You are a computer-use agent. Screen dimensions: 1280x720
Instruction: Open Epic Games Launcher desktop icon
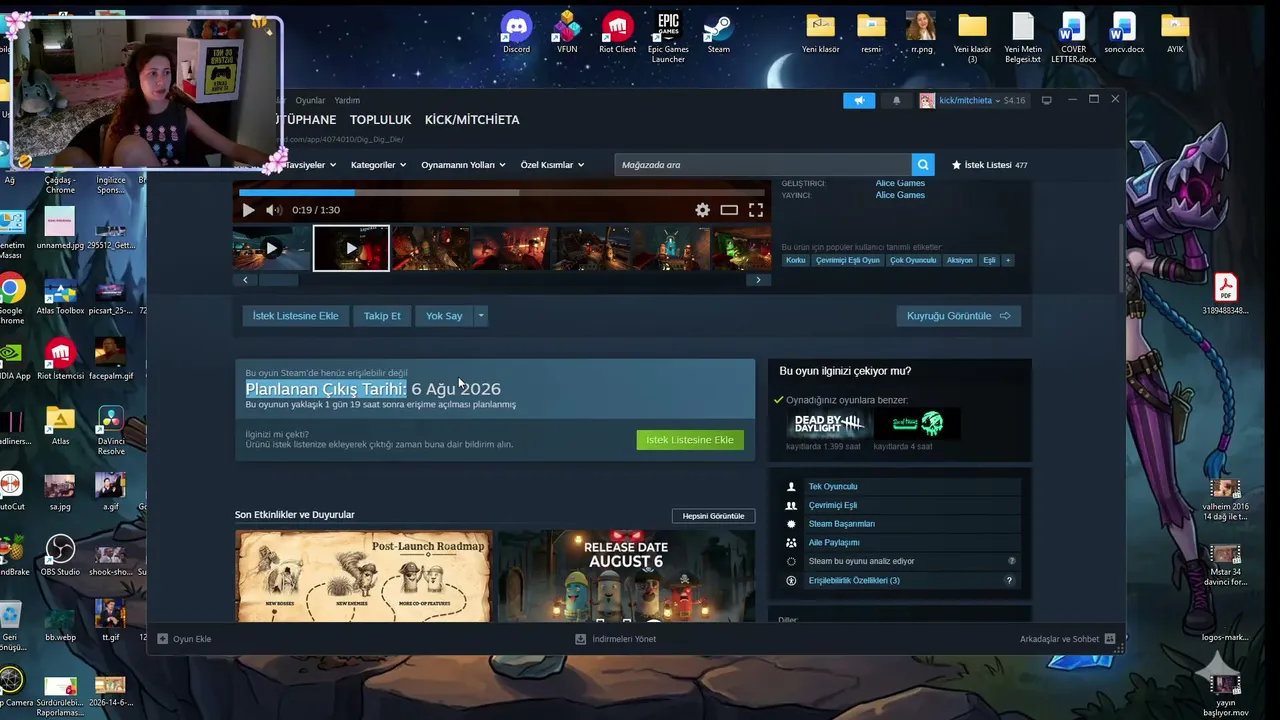(x=668, y=37)
